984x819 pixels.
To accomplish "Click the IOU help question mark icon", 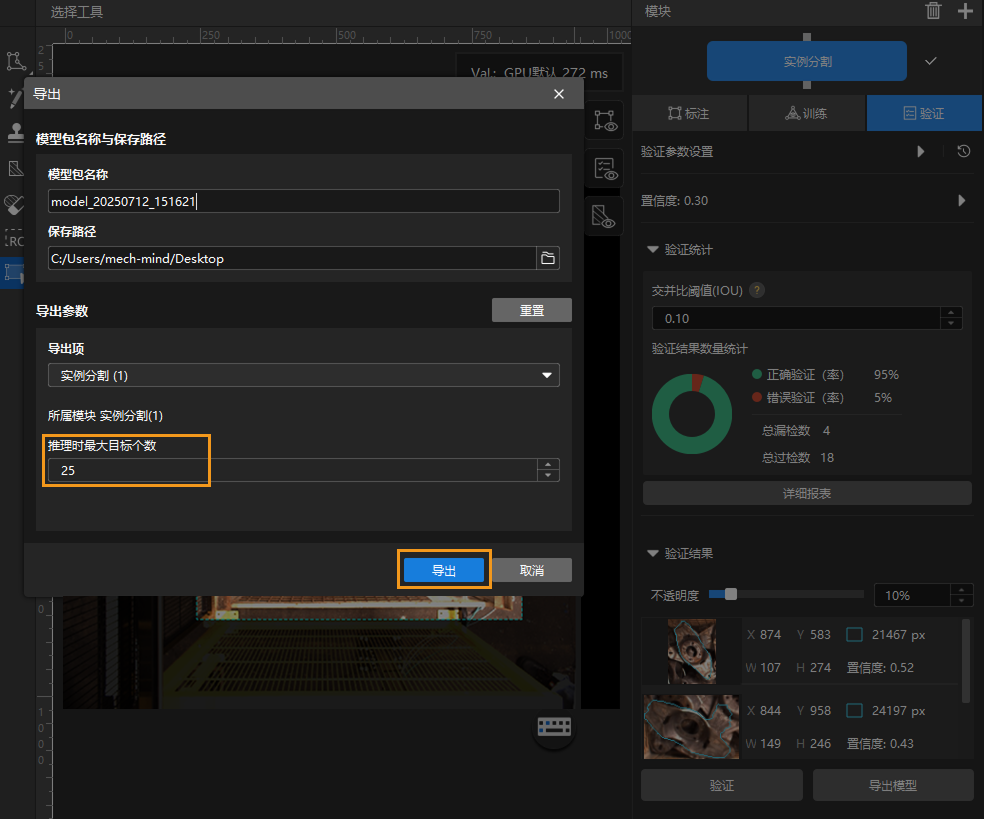I will coord(757,290).
